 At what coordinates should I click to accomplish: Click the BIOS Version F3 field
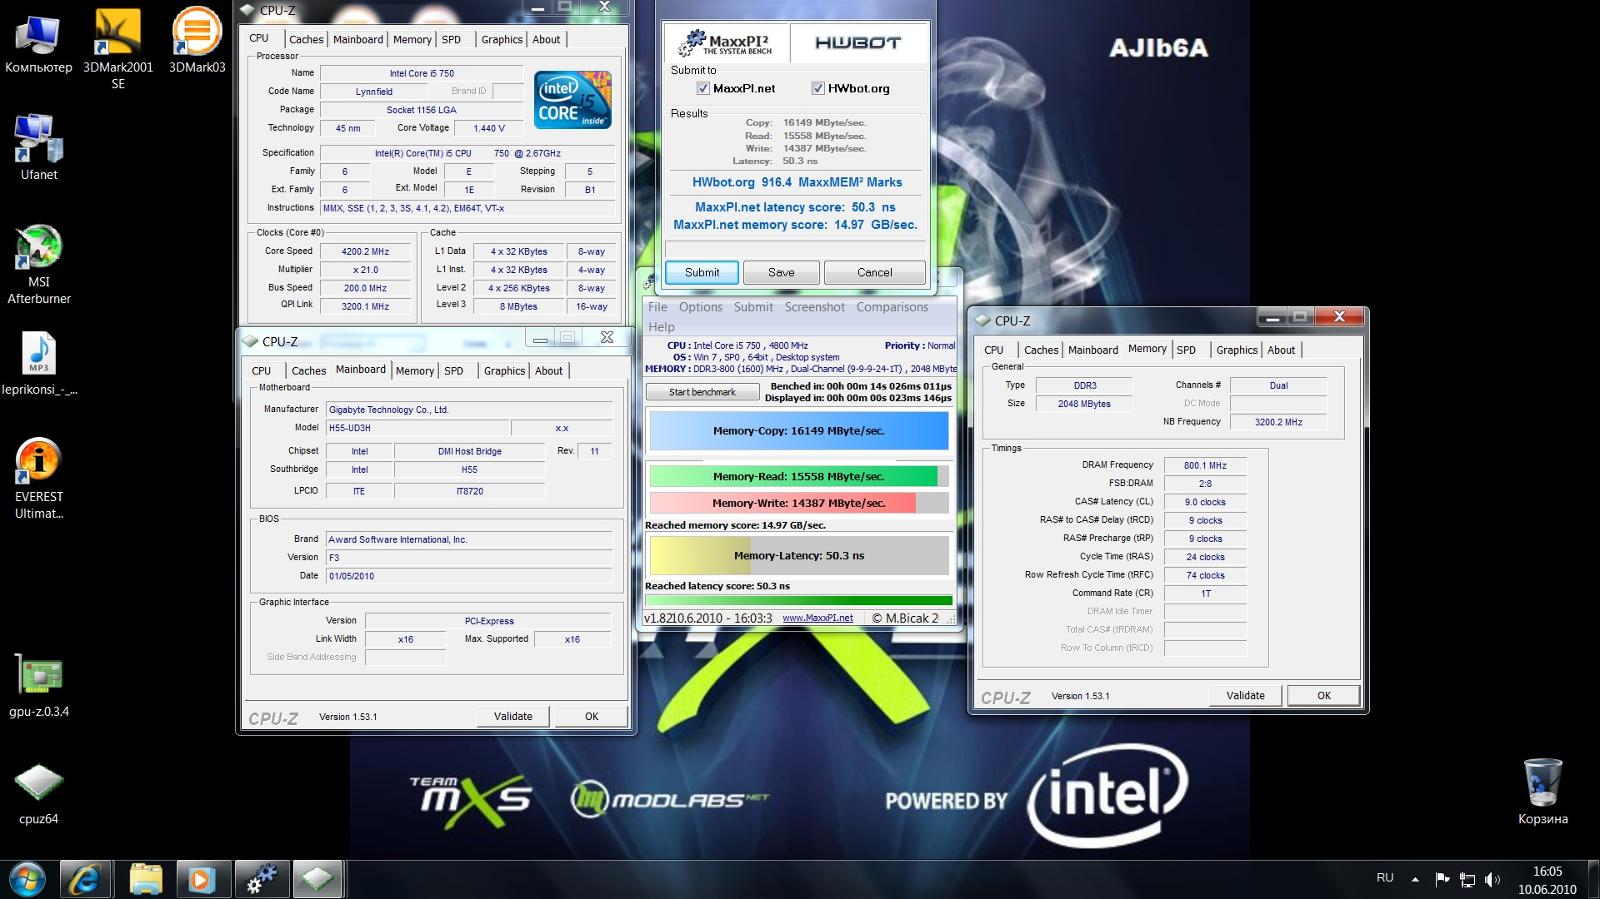click(469, 557)
